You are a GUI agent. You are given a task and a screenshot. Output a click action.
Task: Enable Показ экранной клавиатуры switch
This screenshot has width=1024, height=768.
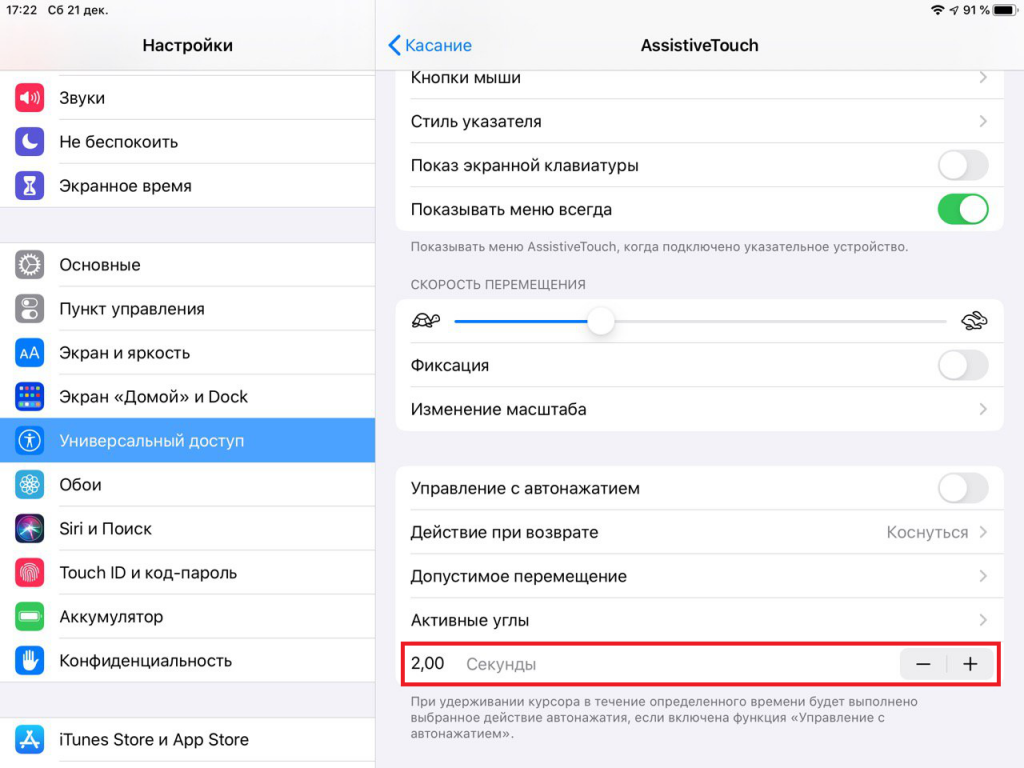962,166
